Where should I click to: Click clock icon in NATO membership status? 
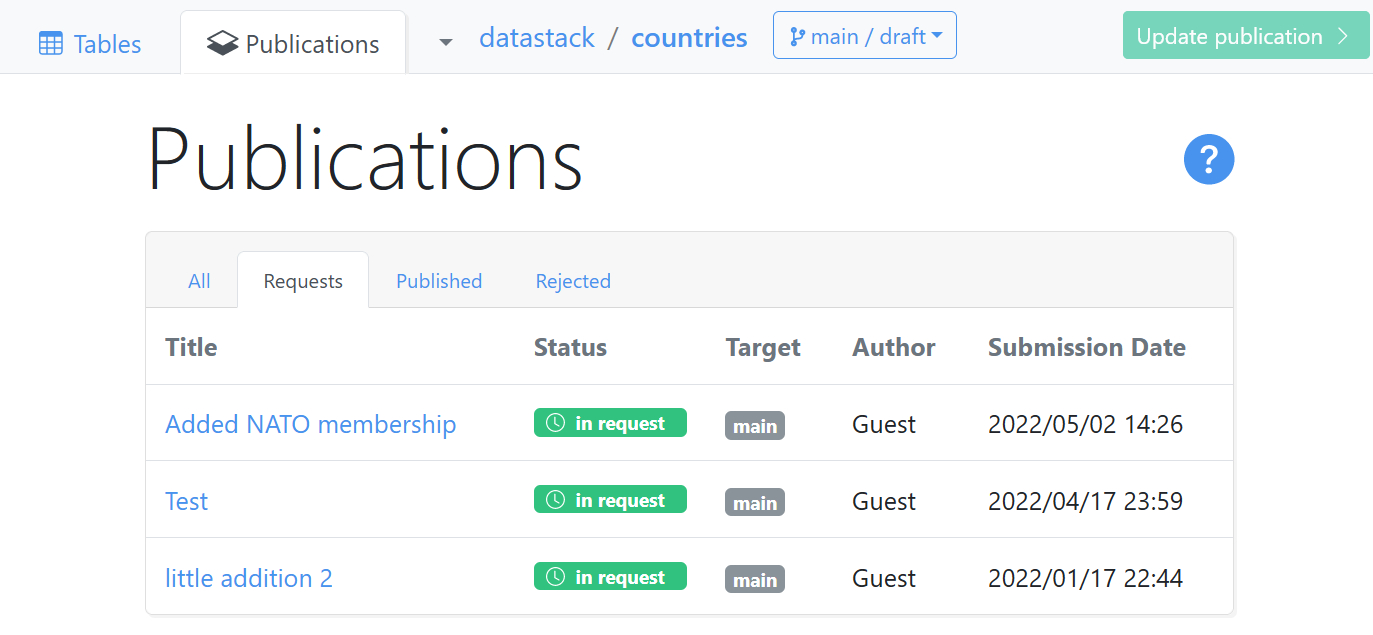(x=555, y=423)
